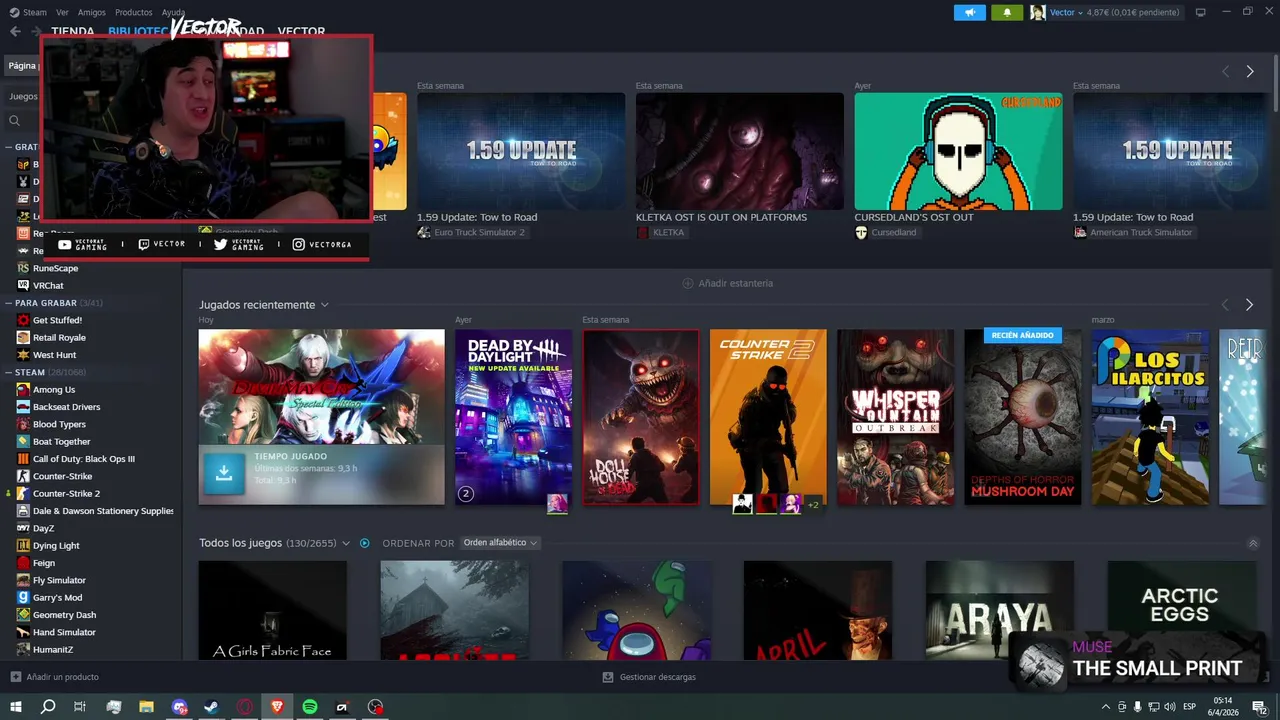1280x720 pixels.
Task: Open the Mushroom Day game cover
Action: click(x=1023, y=417)
